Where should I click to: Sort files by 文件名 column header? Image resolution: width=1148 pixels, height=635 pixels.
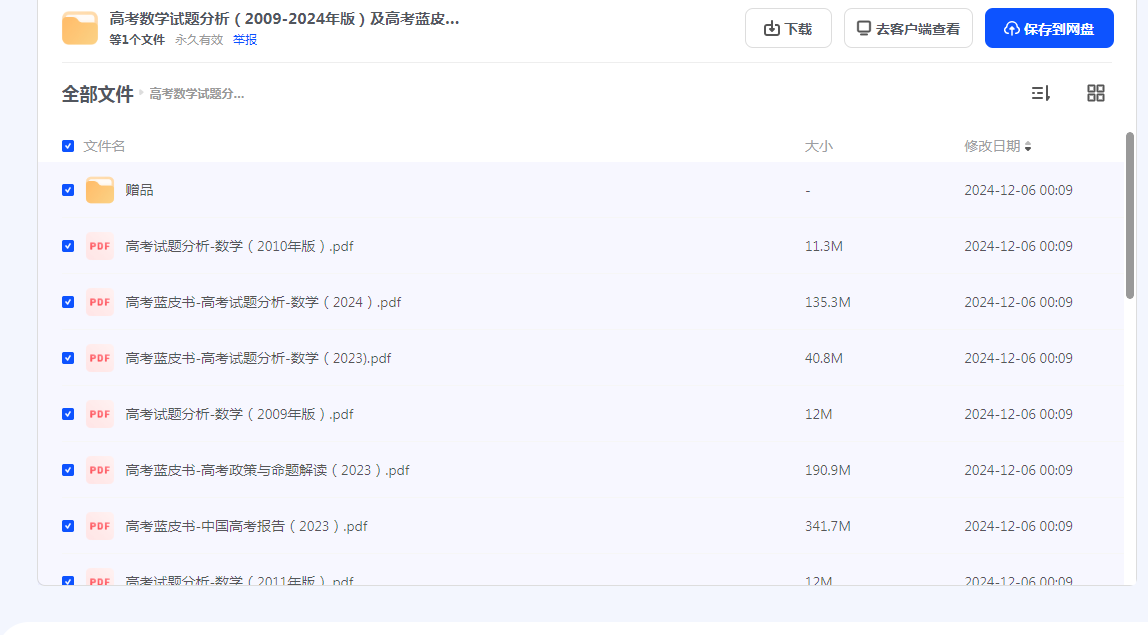coord(104,146)
